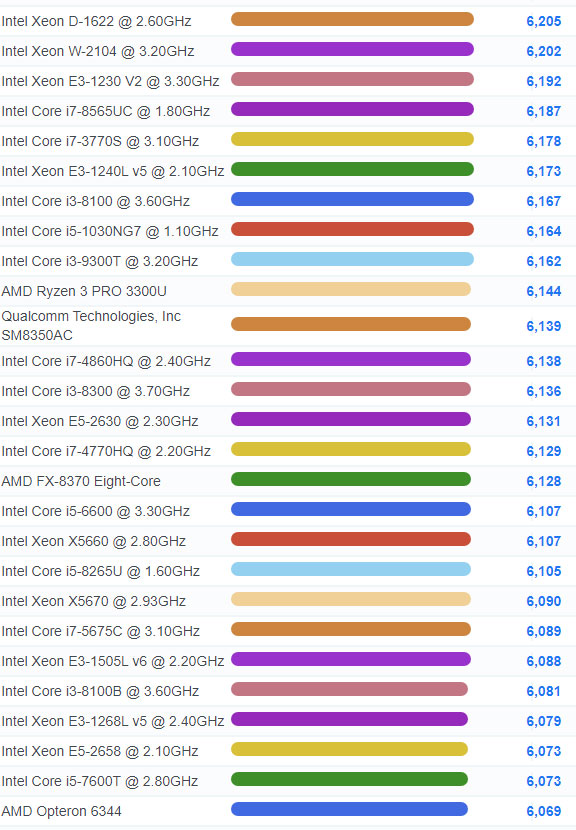The image size is (576, 830).
Task: Click the 6,205 score value
Action: [544, 21]
